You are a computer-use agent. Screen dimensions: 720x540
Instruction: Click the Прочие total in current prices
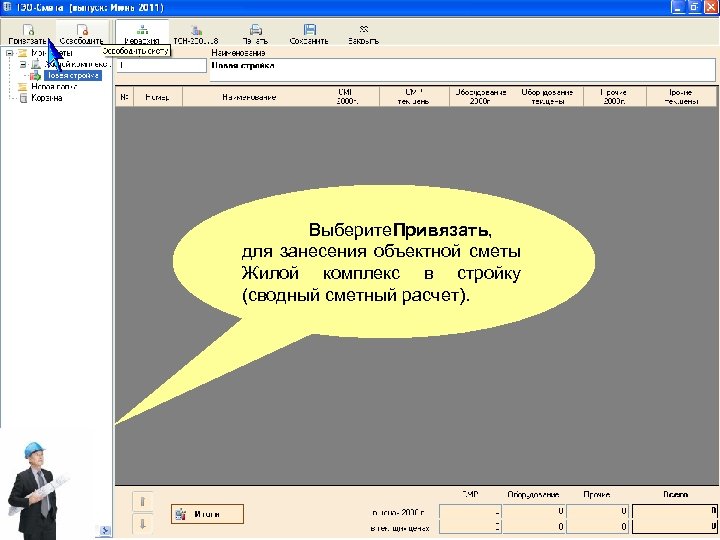(598, 526)
